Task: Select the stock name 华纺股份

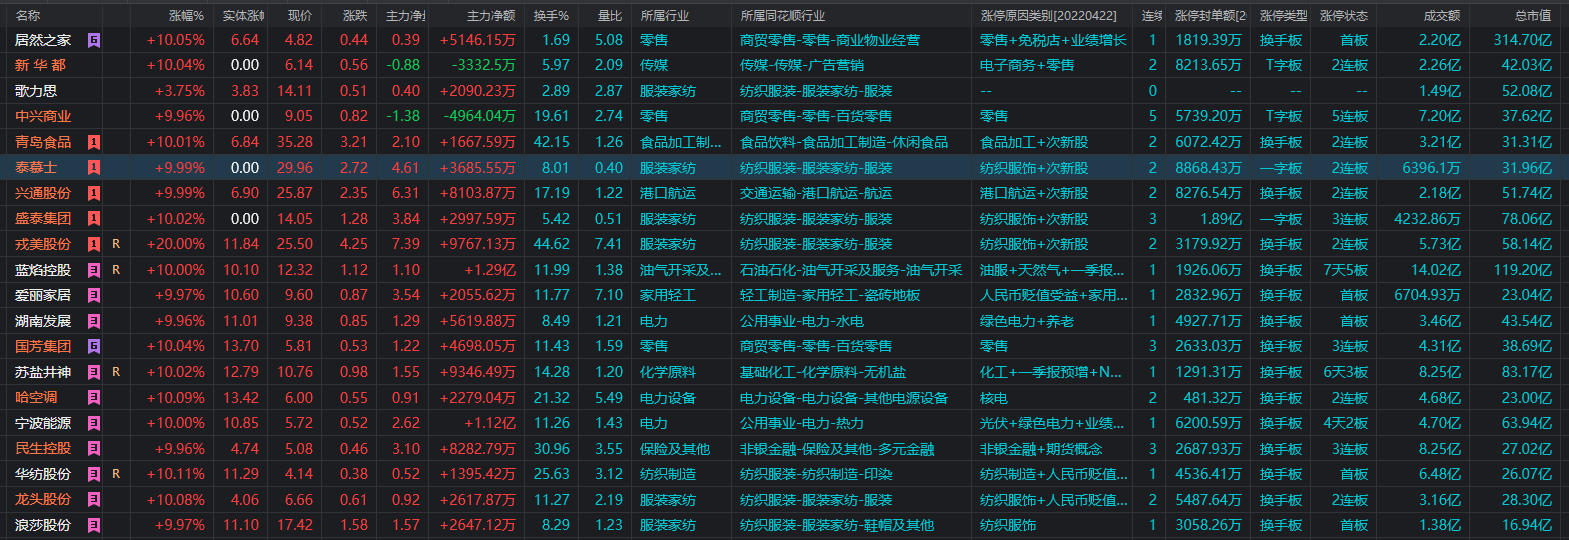Action: point(43,474)
